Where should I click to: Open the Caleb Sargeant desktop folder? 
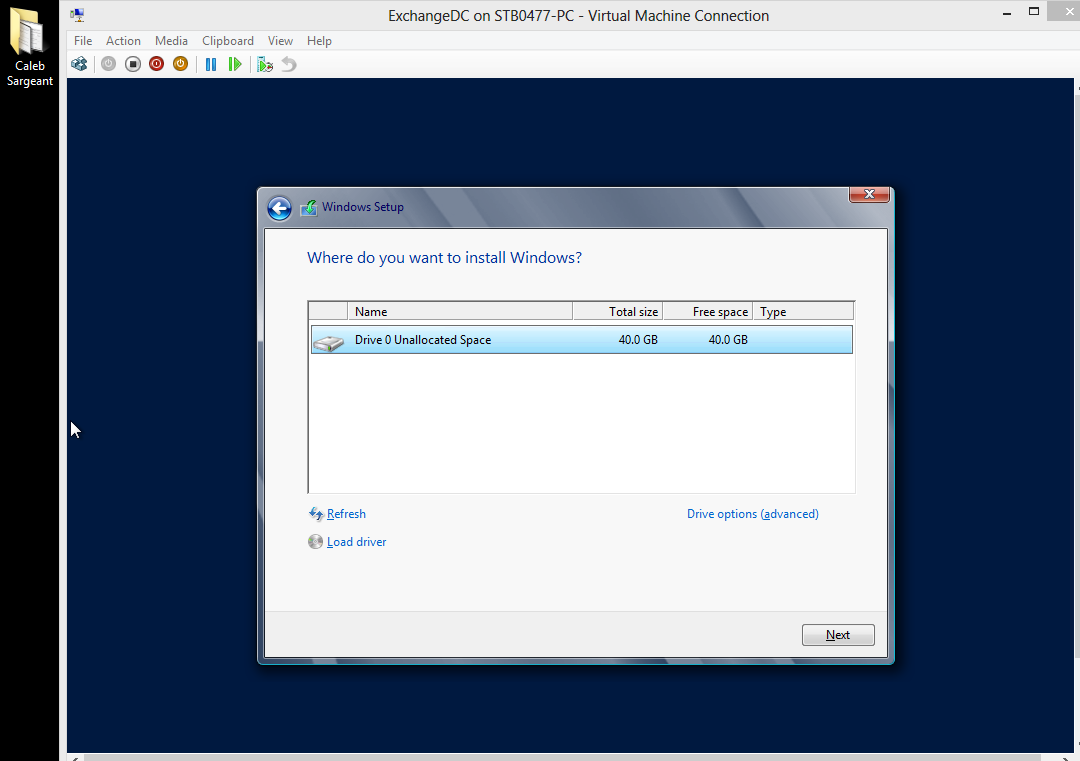coord(29,47)
